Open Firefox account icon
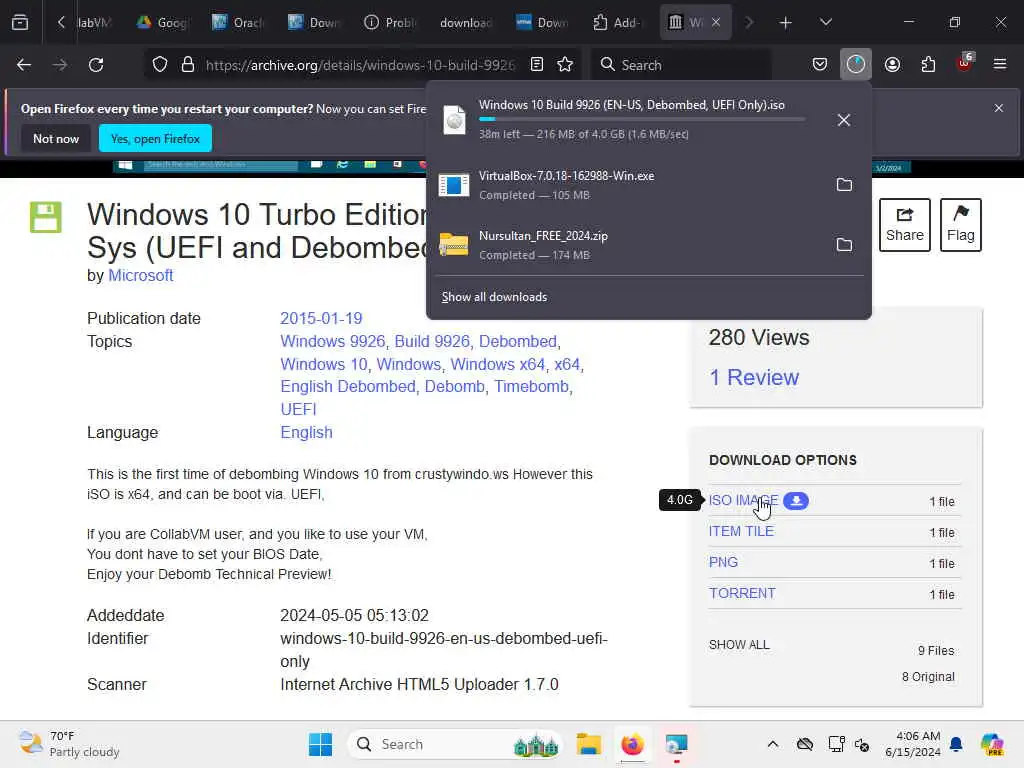Image resolution: width=1024 pixels, height=768 pixels. [x=892, y=65]
